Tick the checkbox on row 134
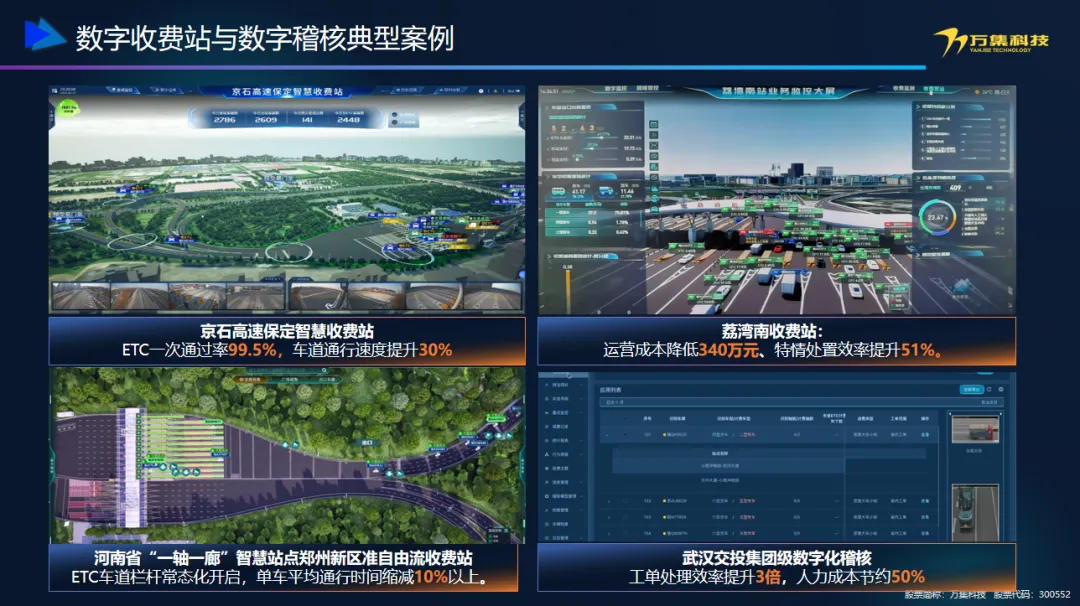This screenshot has height=606, width=1080. 625,533
